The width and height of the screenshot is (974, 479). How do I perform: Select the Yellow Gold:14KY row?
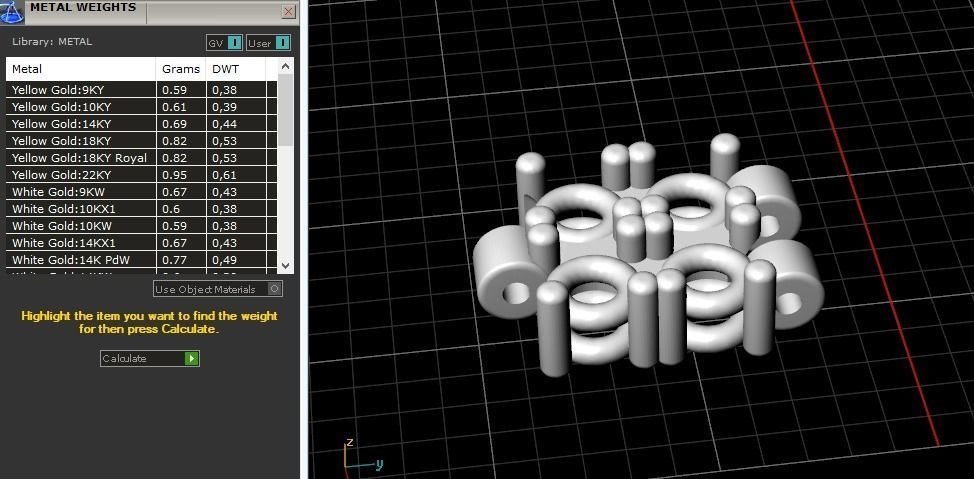pos(142,124)
